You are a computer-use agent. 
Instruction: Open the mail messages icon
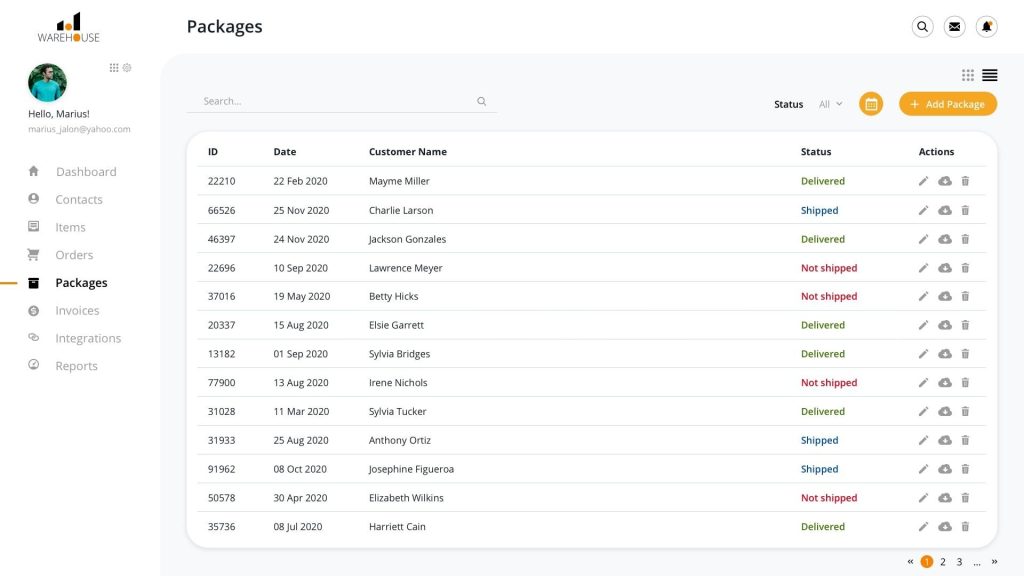tap(955, 27)
